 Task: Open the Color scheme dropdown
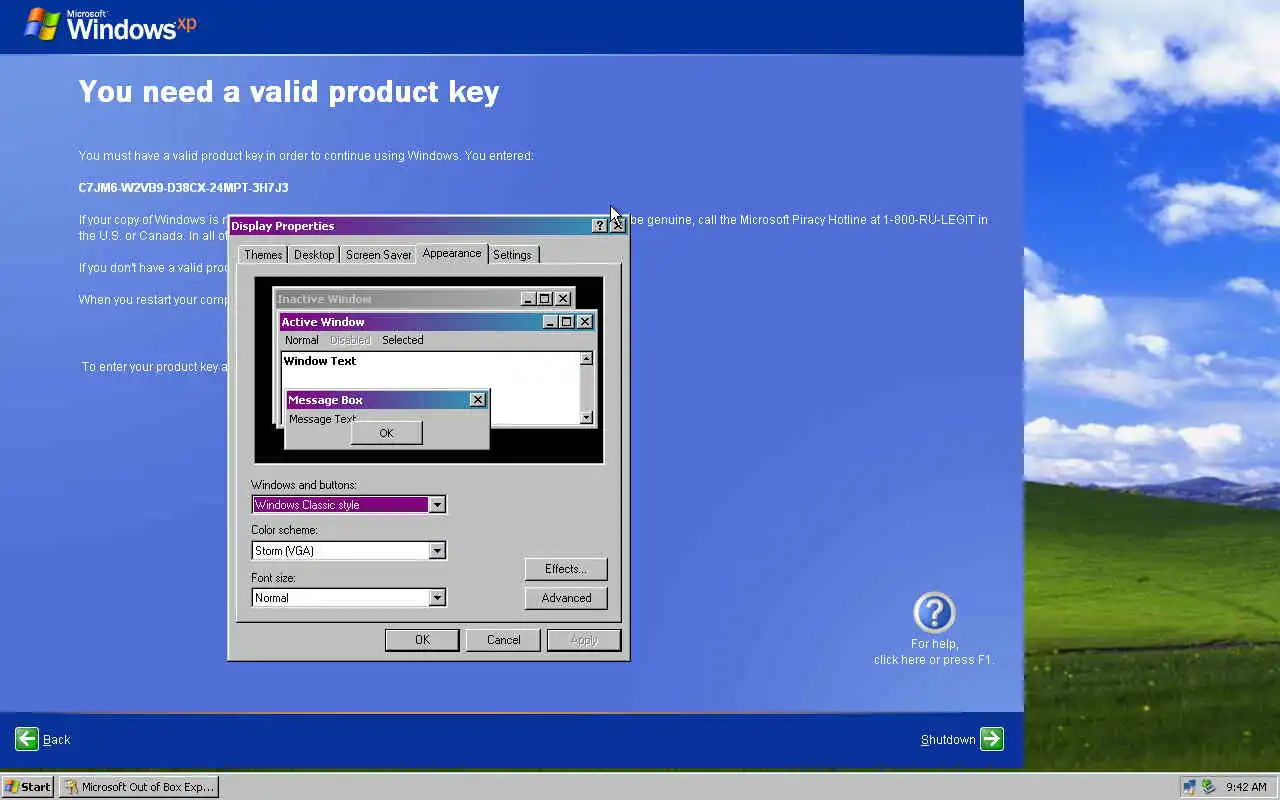(437, 551)
